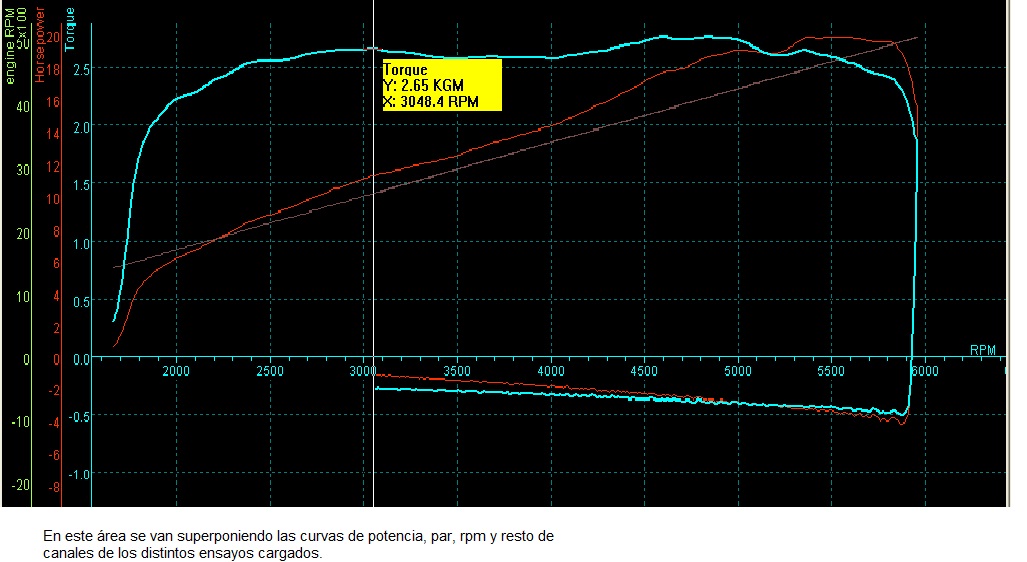Click the 10 value on the Horse power axis
The height and width of the screenshot is (562, 1027).
tap(55, 198)
